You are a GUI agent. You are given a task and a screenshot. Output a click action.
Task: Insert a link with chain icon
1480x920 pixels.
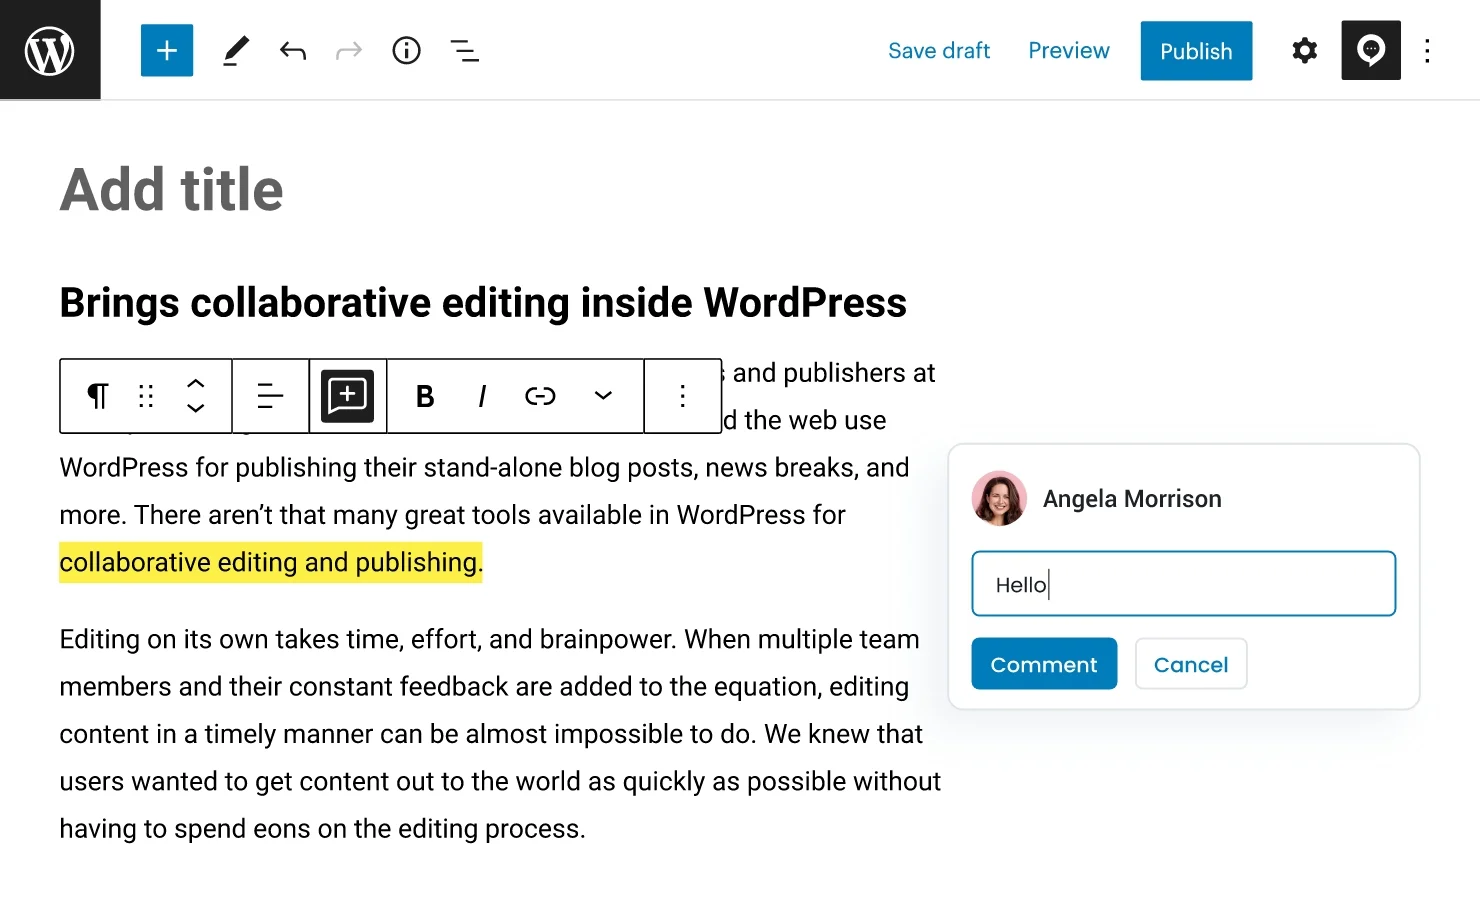tap(540, 397)
